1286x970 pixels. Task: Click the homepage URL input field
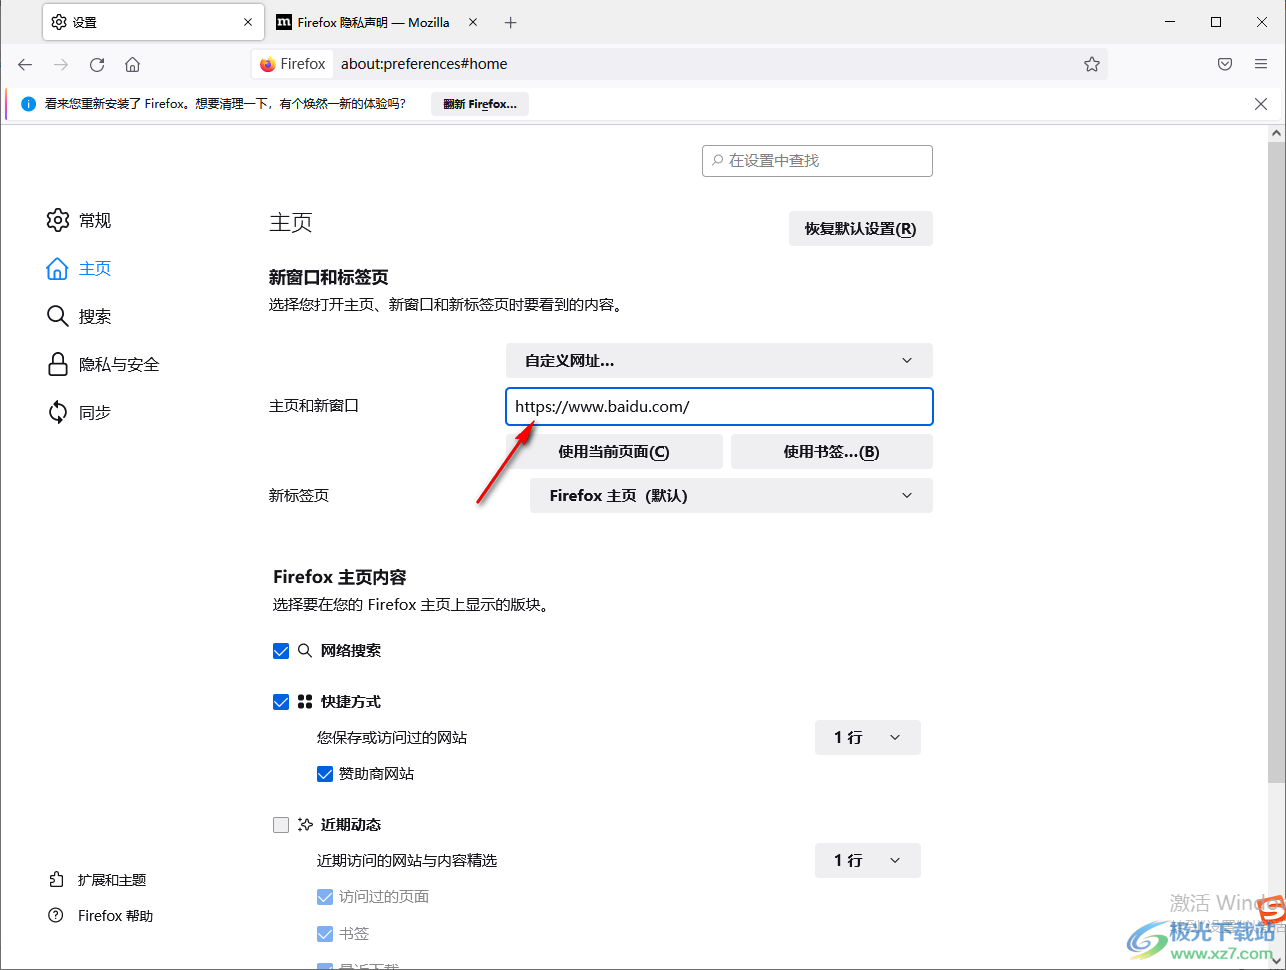coord(719,407)
